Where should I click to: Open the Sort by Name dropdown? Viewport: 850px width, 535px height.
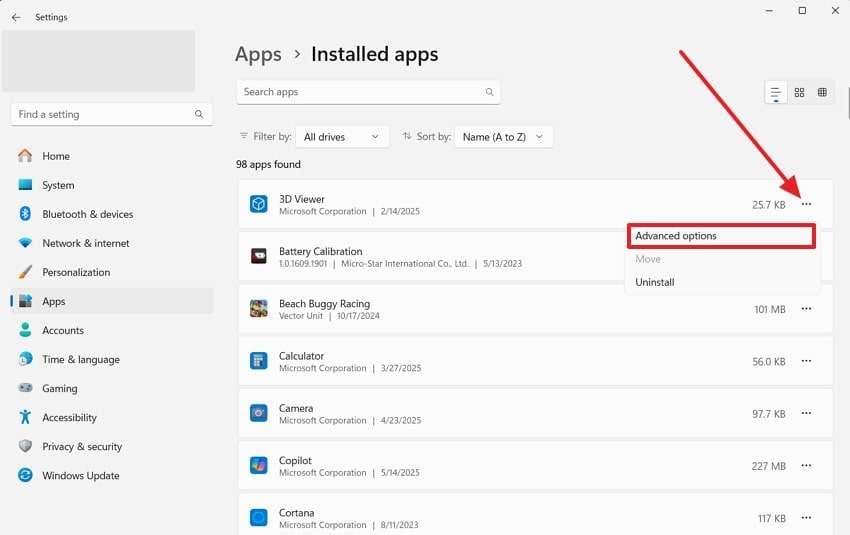[504, 137]
